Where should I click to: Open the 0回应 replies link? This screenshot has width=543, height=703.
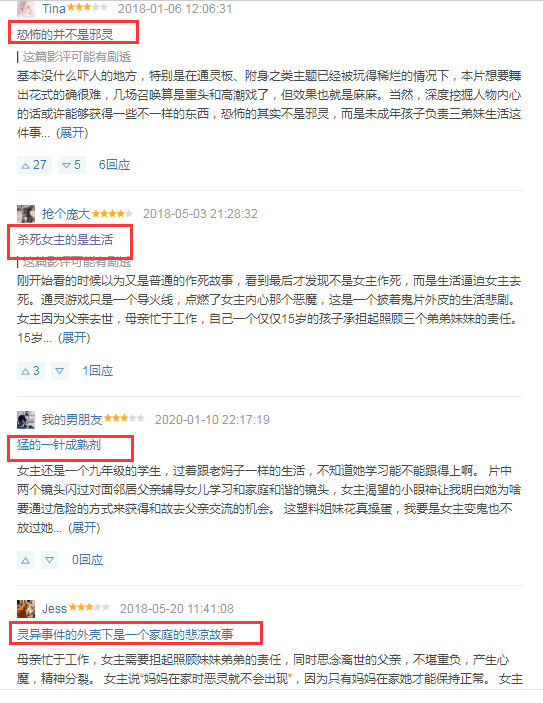point(87,560)
